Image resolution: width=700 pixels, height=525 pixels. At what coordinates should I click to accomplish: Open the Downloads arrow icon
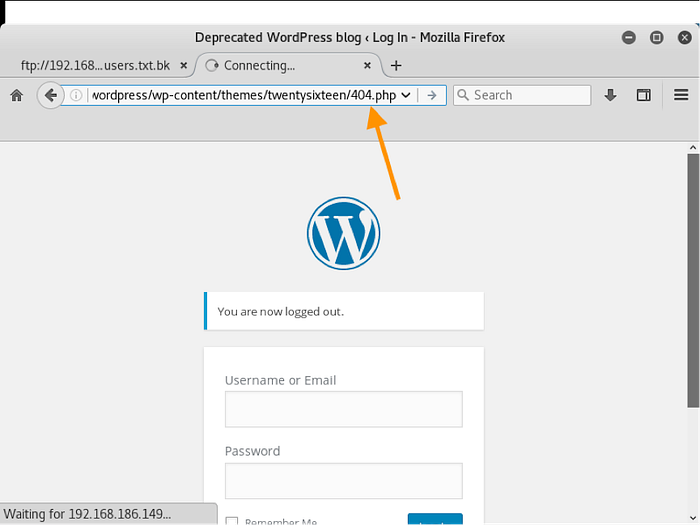tap(611, 95)
